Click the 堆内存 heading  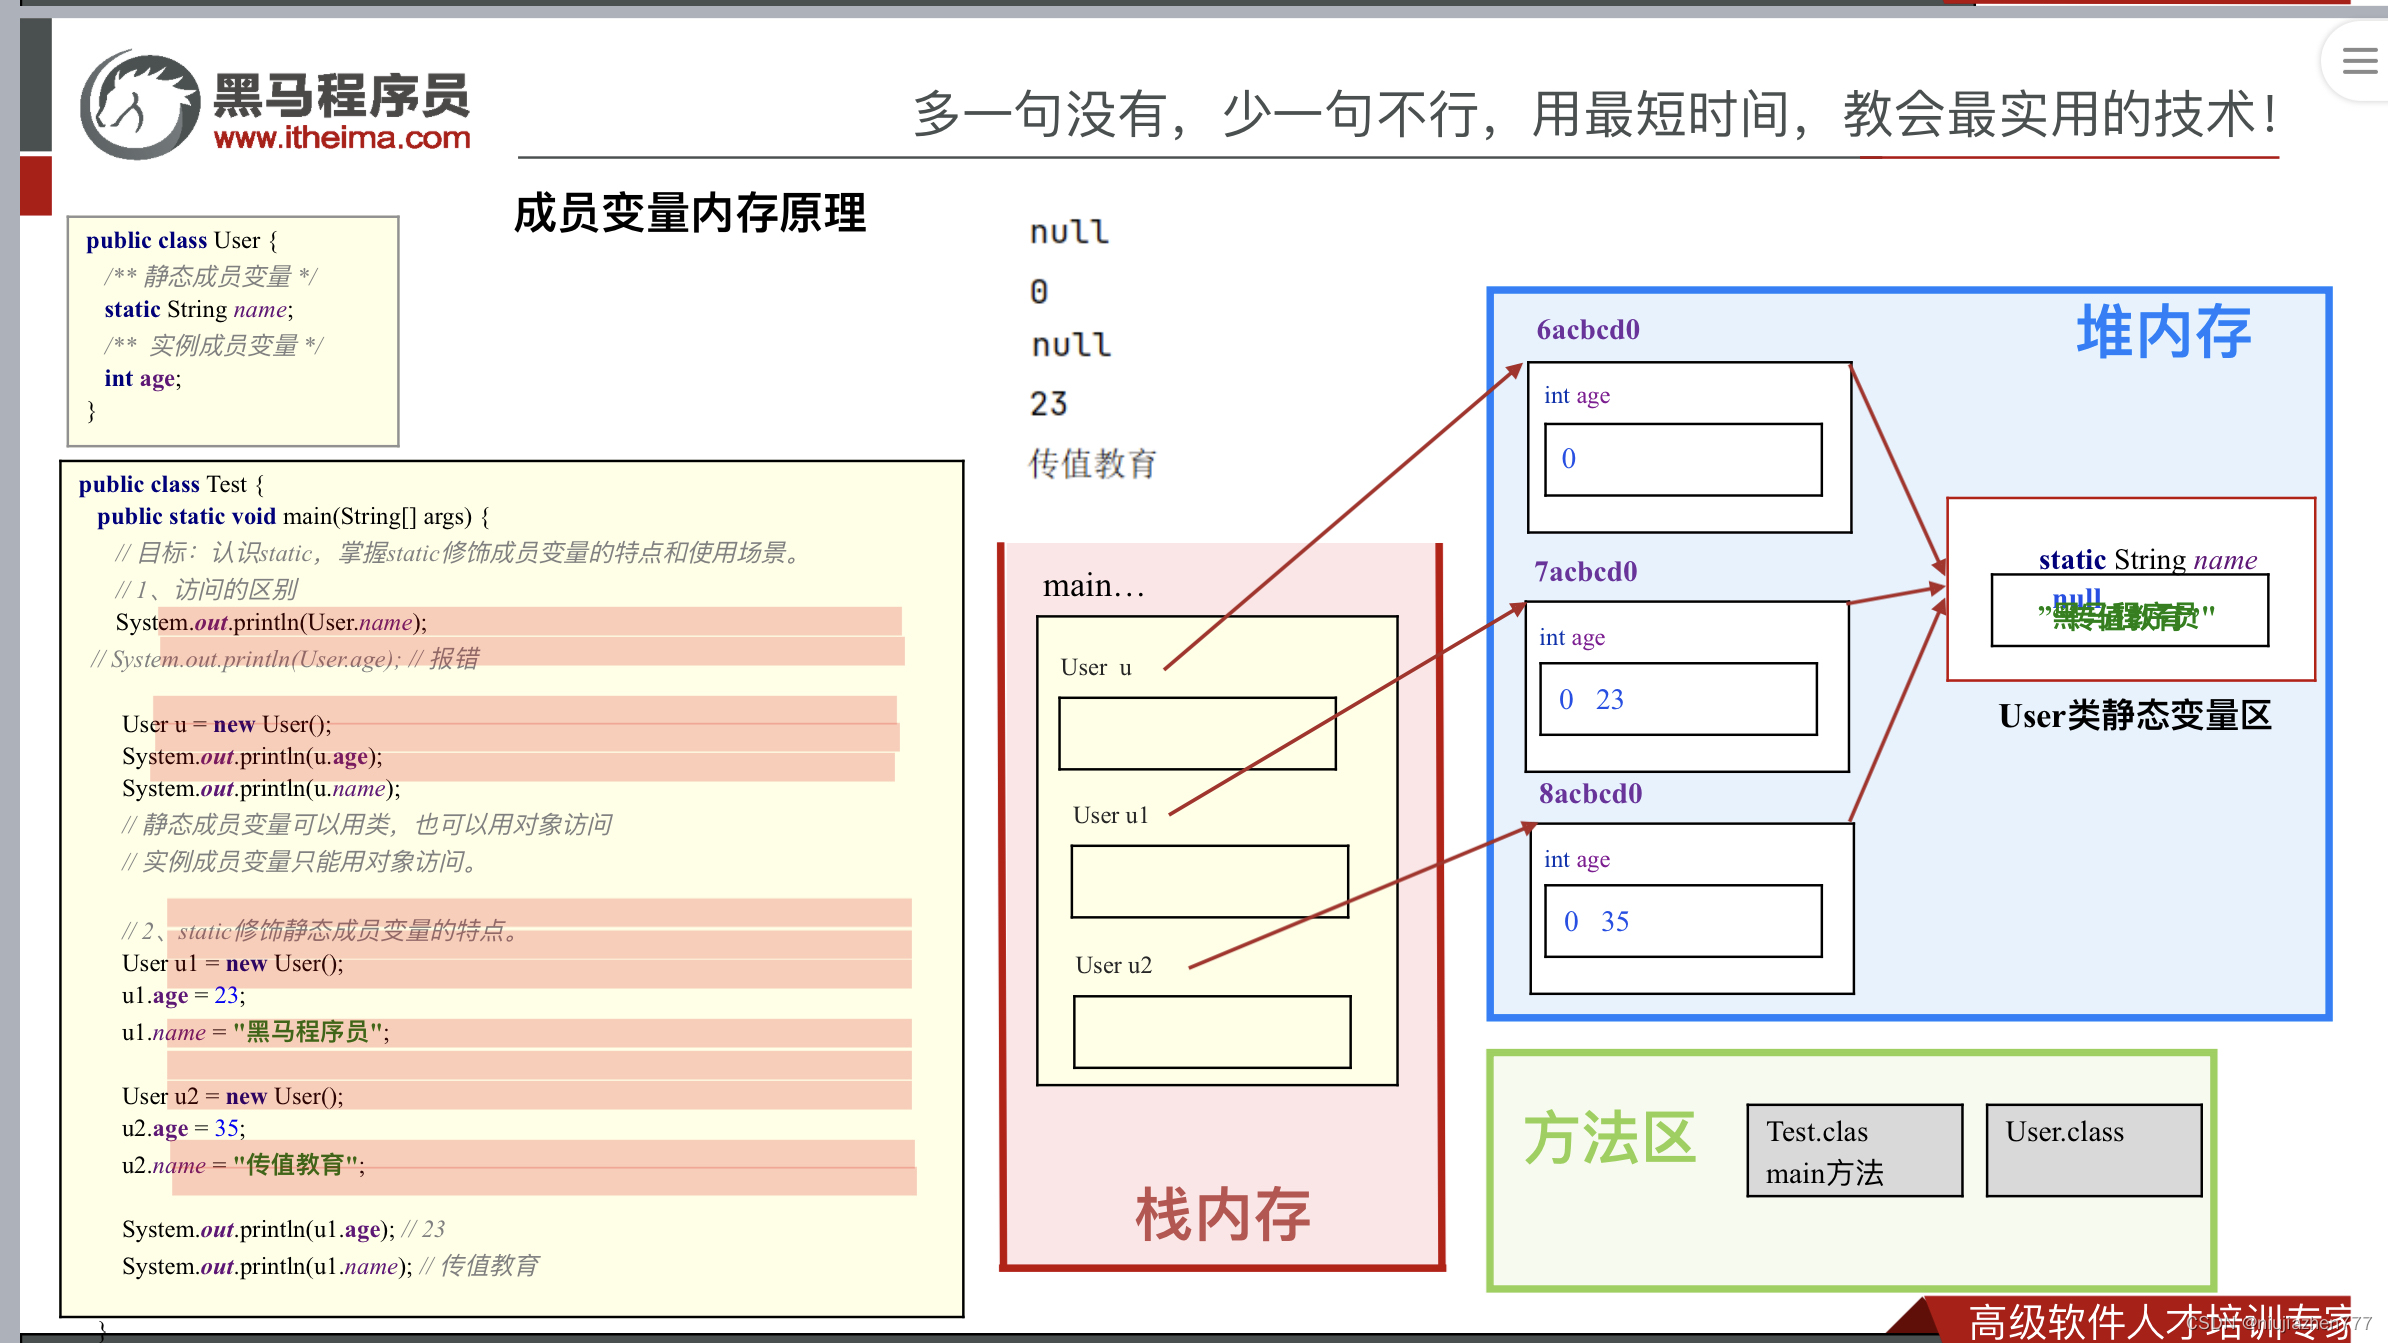pos(2163,333)
